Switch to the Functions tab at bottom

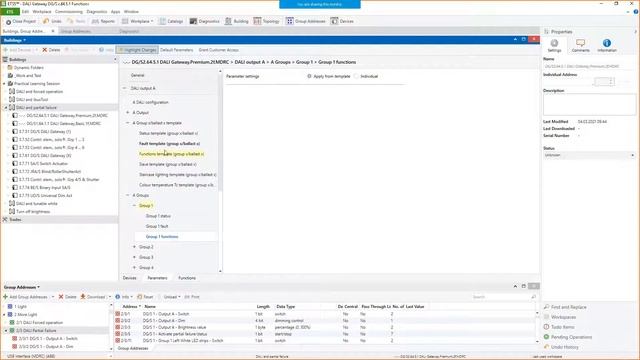pyautogui.click(x=187, y=278)
